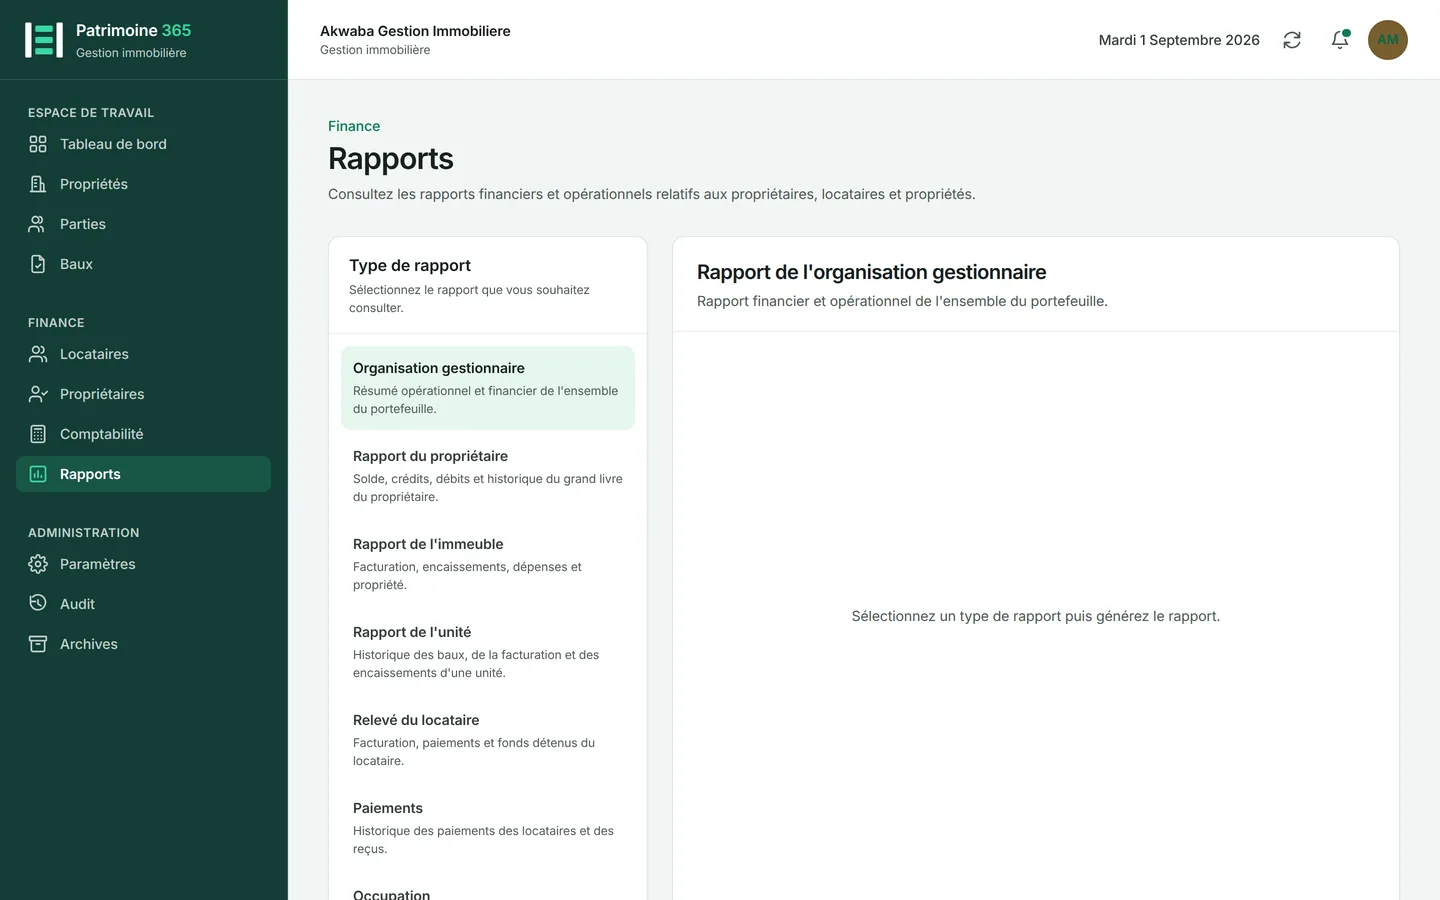Select Relevé du locataire report
This screenshot has width=1440, height=900.
[x=488, y=740]
